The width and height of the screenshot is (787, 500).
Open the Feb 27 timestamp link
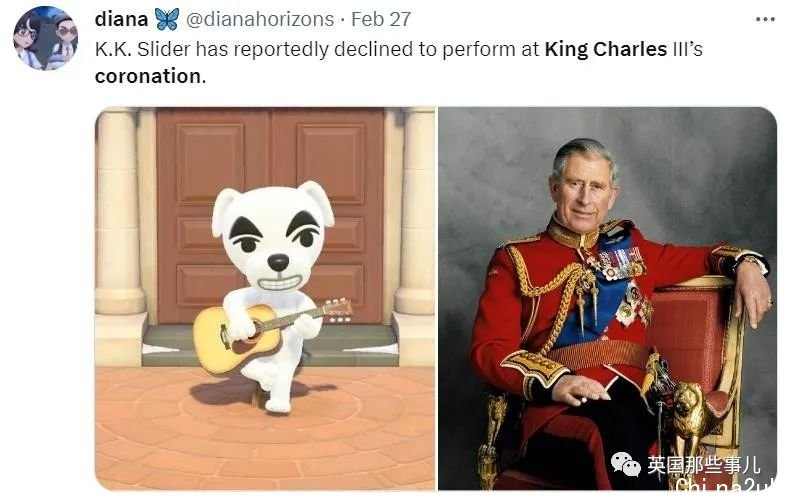381,20
